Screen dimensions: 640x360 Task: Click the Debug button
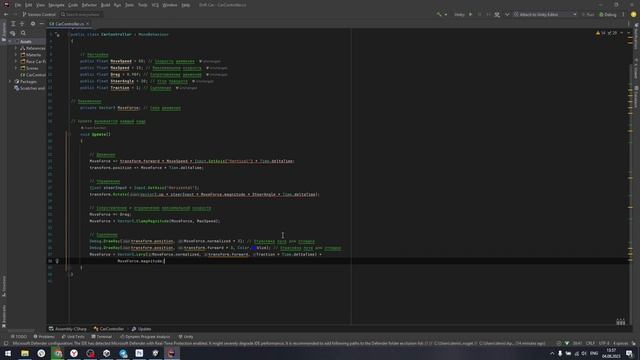pyautogui.click(x=608, y=14)
